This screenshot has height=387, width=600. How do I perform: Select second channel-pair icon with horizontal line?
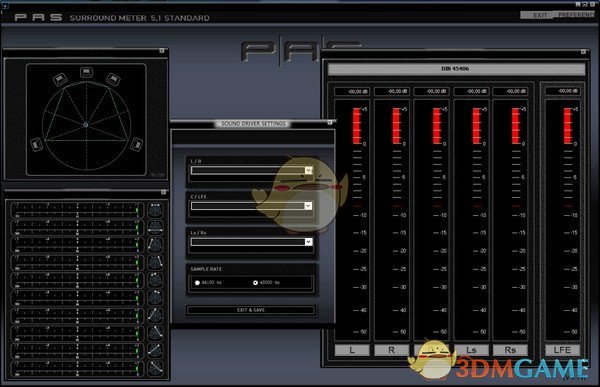pos(155,228)
